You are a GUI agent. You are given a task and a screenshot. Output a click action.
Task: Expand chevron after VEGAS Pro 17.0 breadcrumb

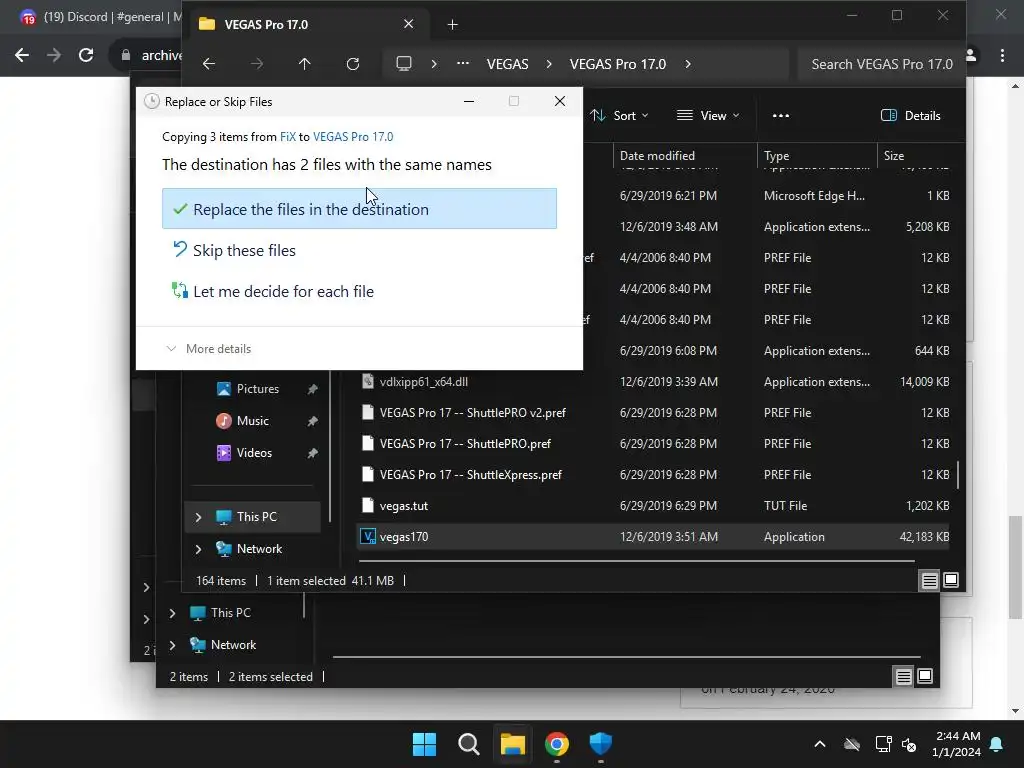[x=688, y=64]
